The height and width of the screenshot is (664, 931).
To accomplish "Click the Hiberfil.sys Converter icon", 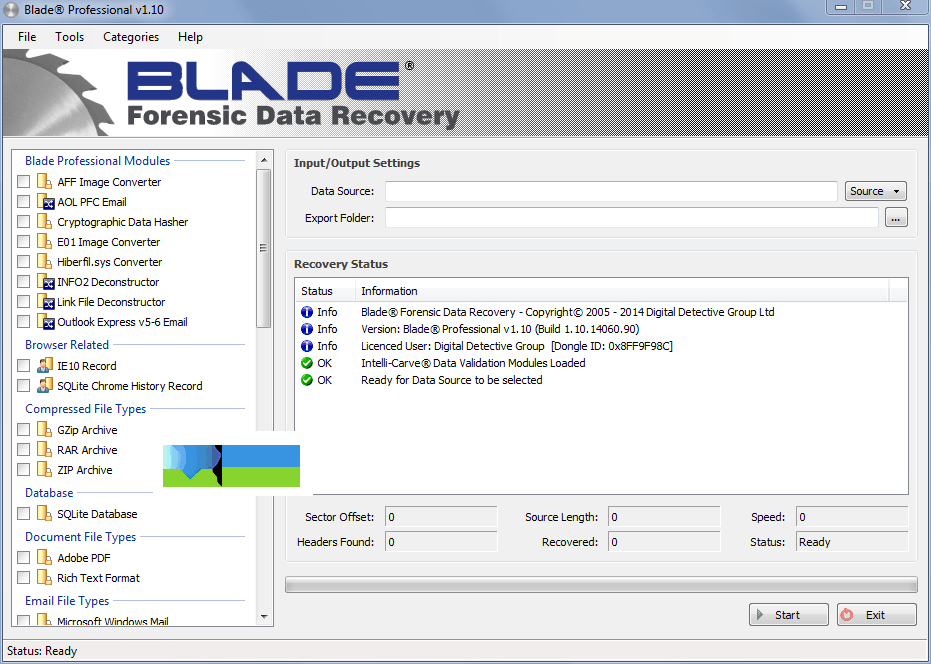I will [45, 261].
